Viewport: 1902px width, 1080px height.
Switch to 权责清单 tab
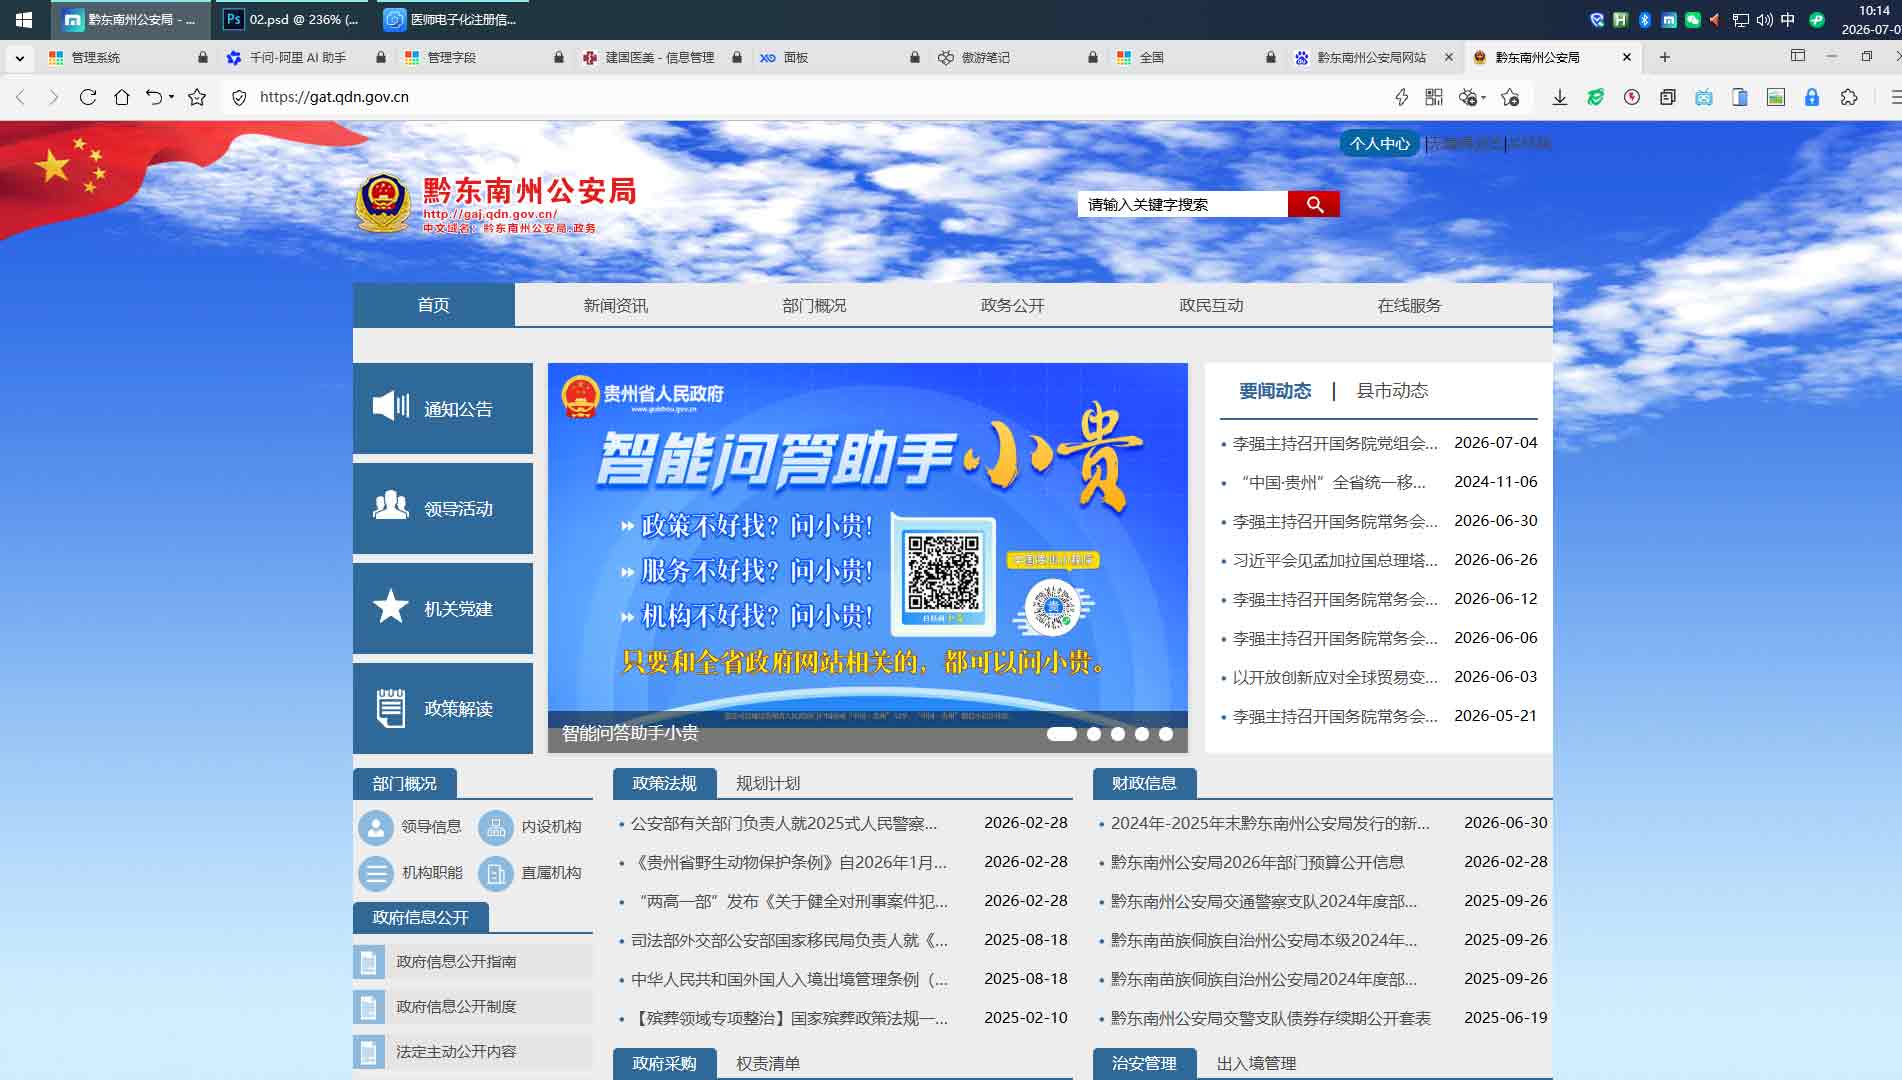(768, 1063)
